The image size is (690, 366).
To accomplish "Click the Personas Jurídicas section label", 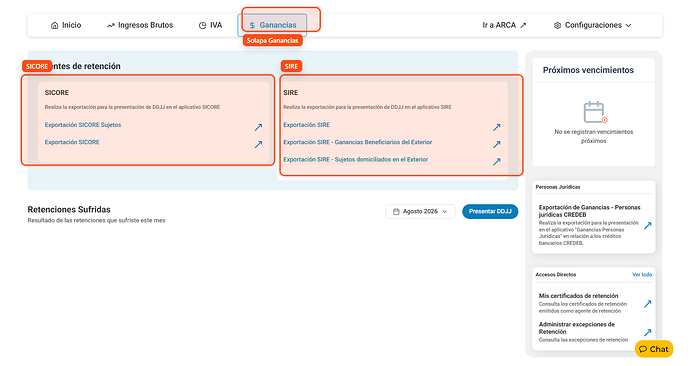I will click(x=558, y=187).
